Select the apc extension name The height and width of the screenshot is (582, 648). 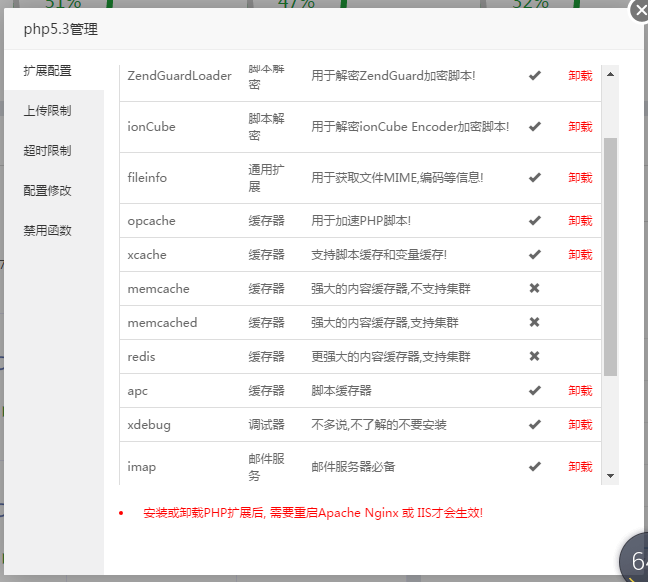tap(137, 391)
